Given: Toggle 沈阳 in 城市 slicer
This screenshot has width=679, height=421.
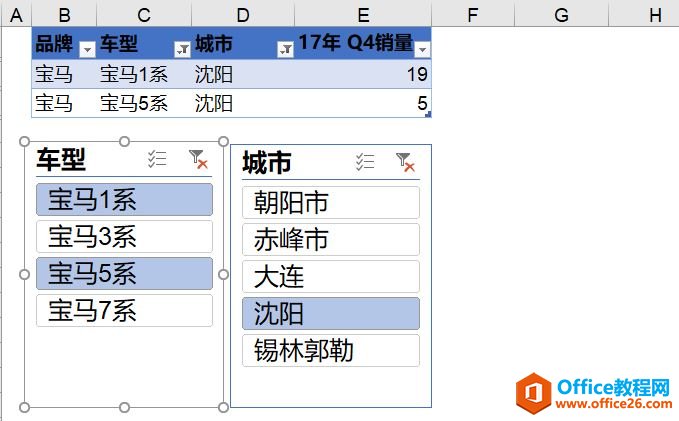Looking at the screenshot, I should 331,314.
